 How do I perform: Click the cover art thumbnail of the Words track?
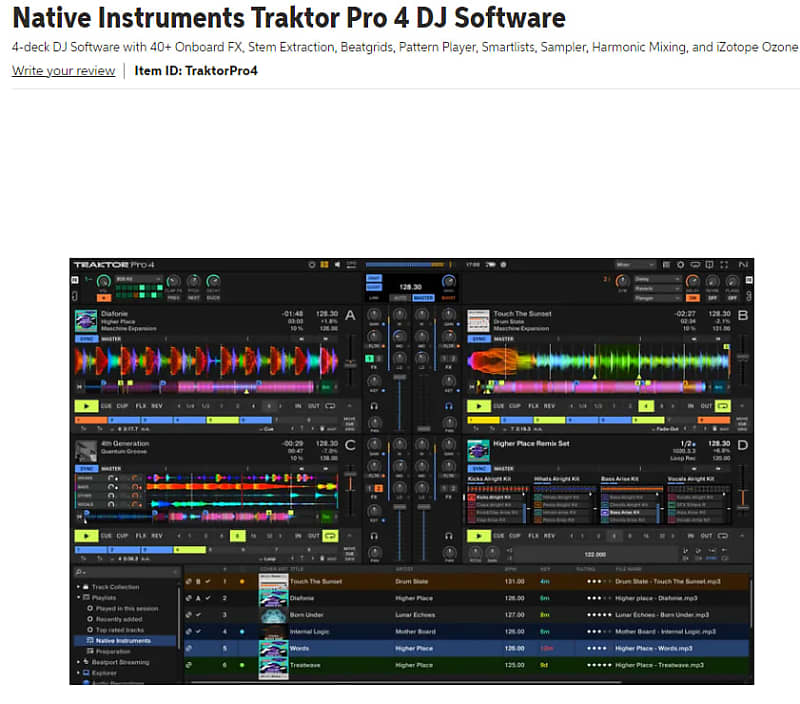pyautogui.click(x=274, y=648)
